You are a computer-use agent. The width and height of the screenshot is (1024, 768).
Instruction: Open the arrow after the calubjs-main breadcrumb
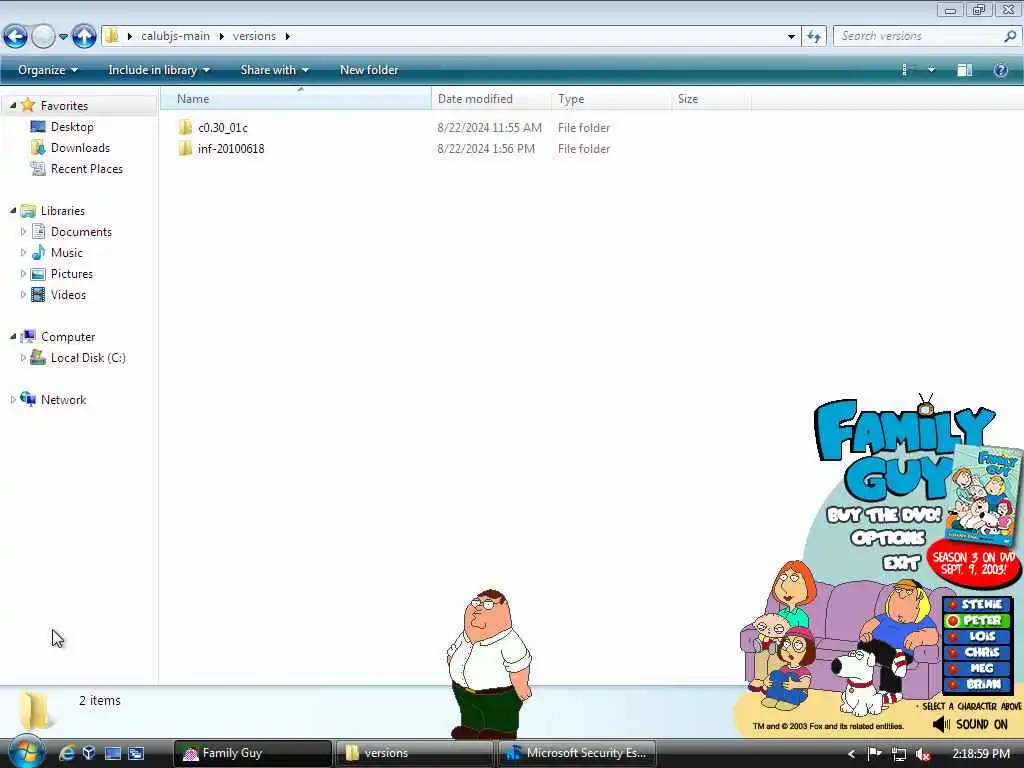tap(221, 36)
